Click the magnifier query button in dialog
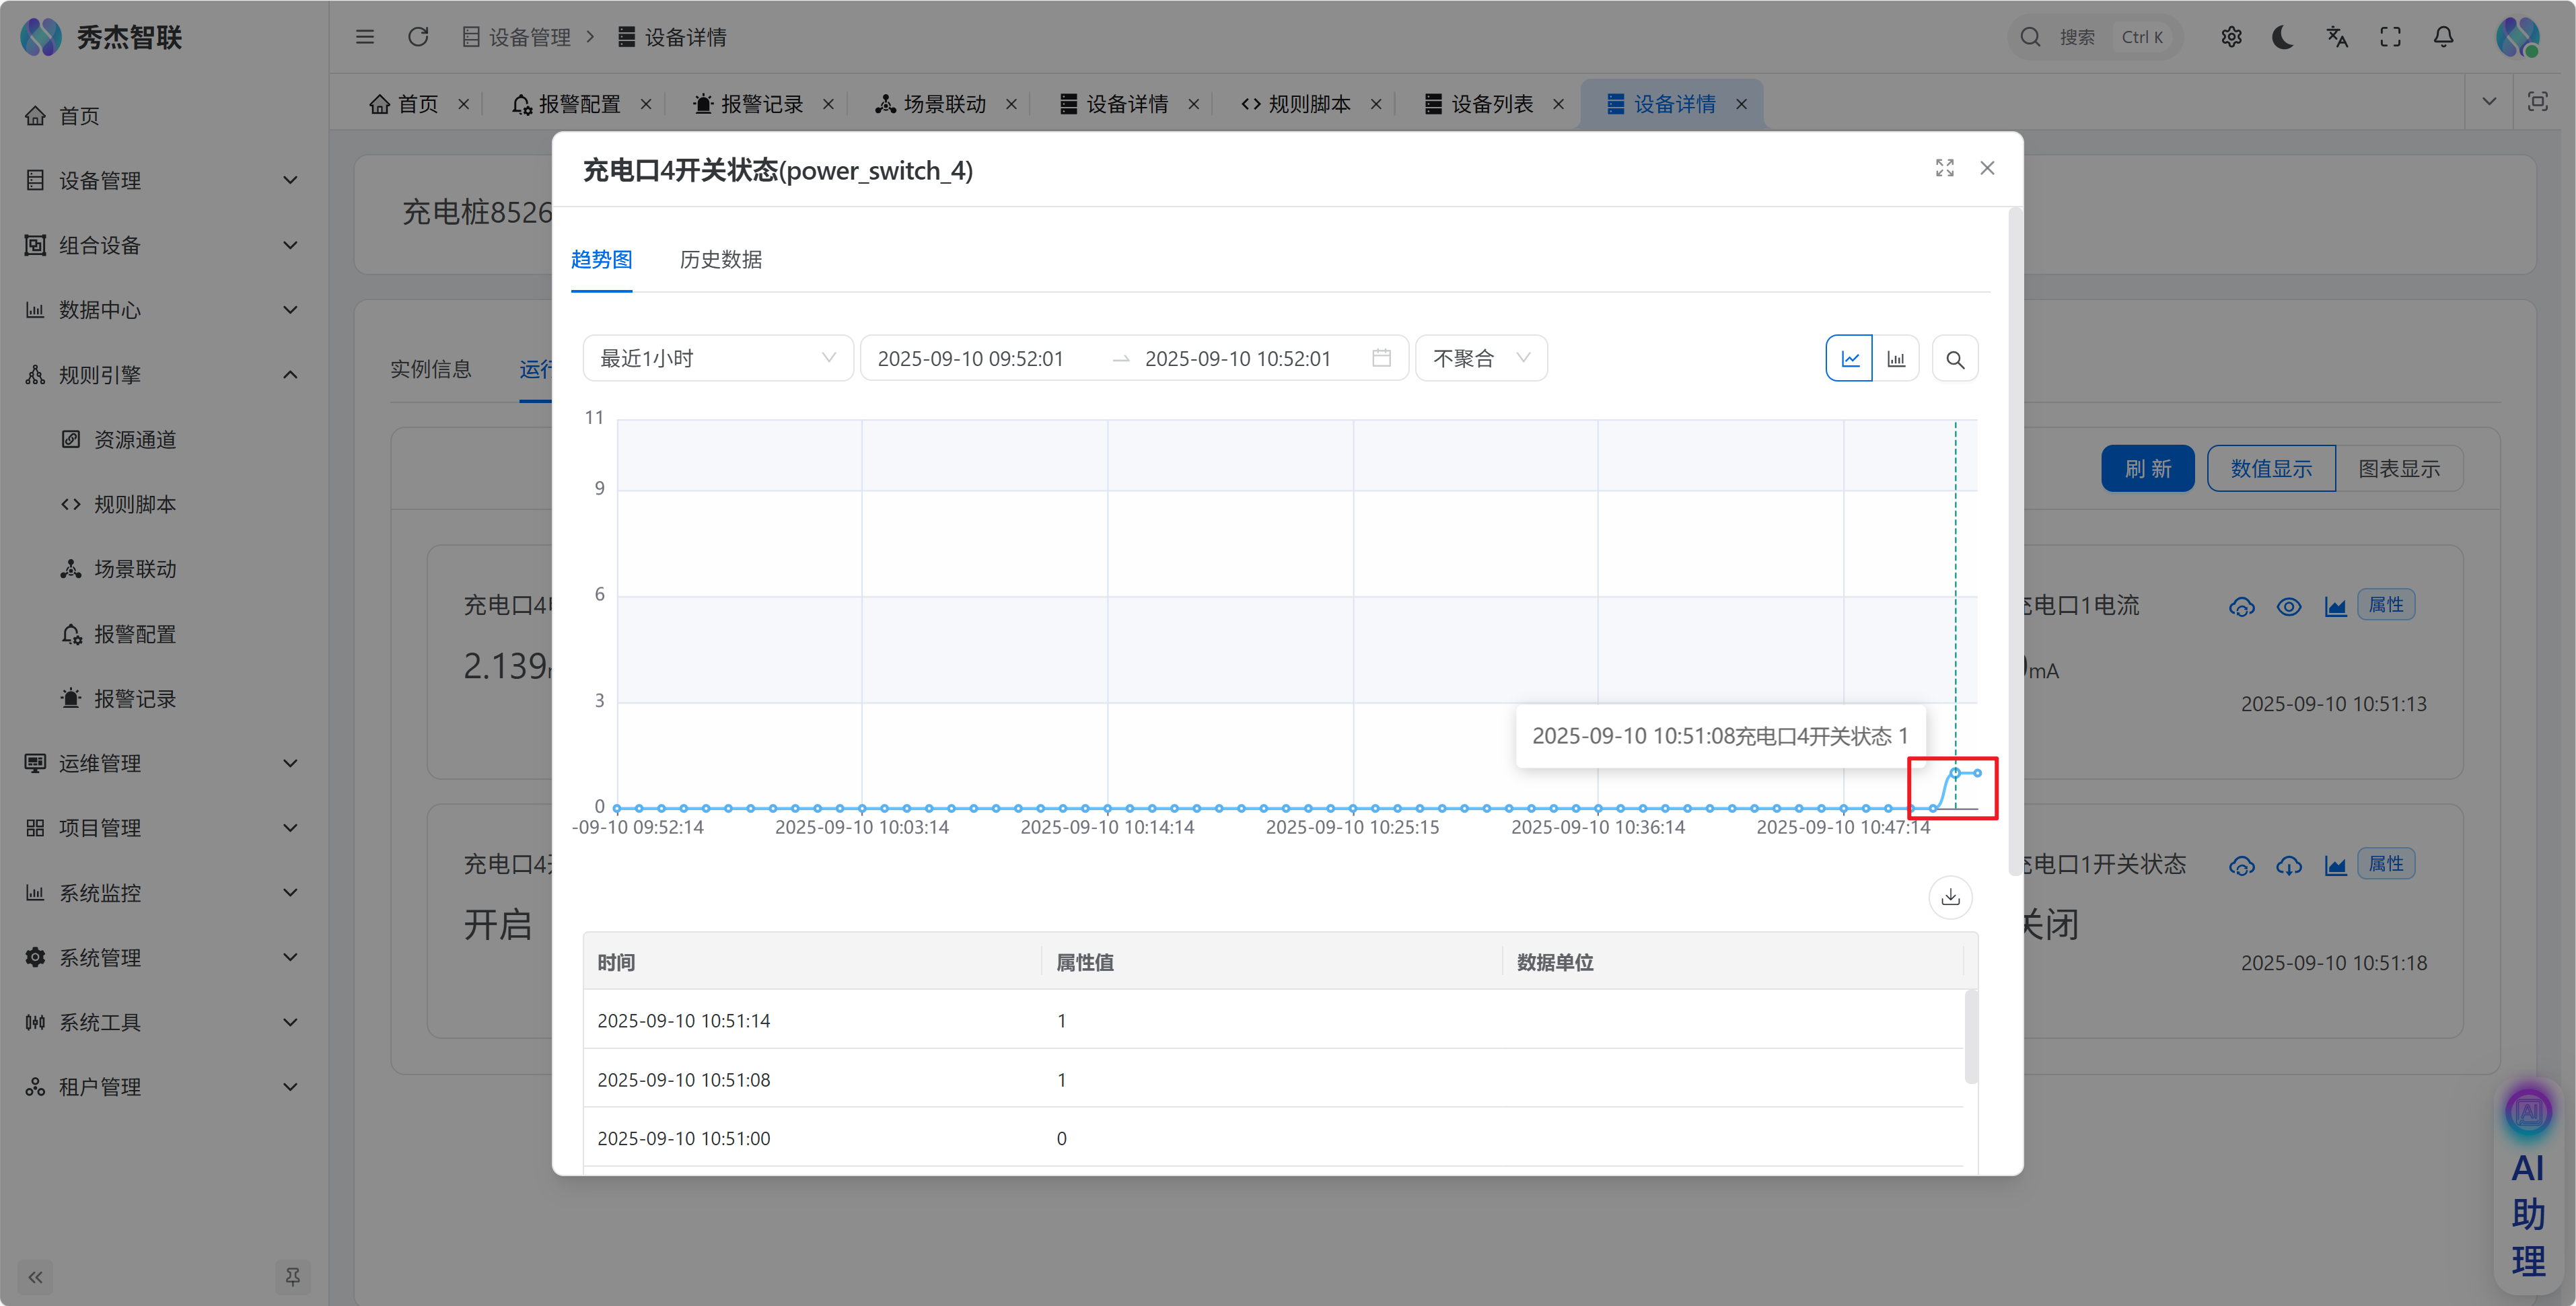 pos(1955,359)
